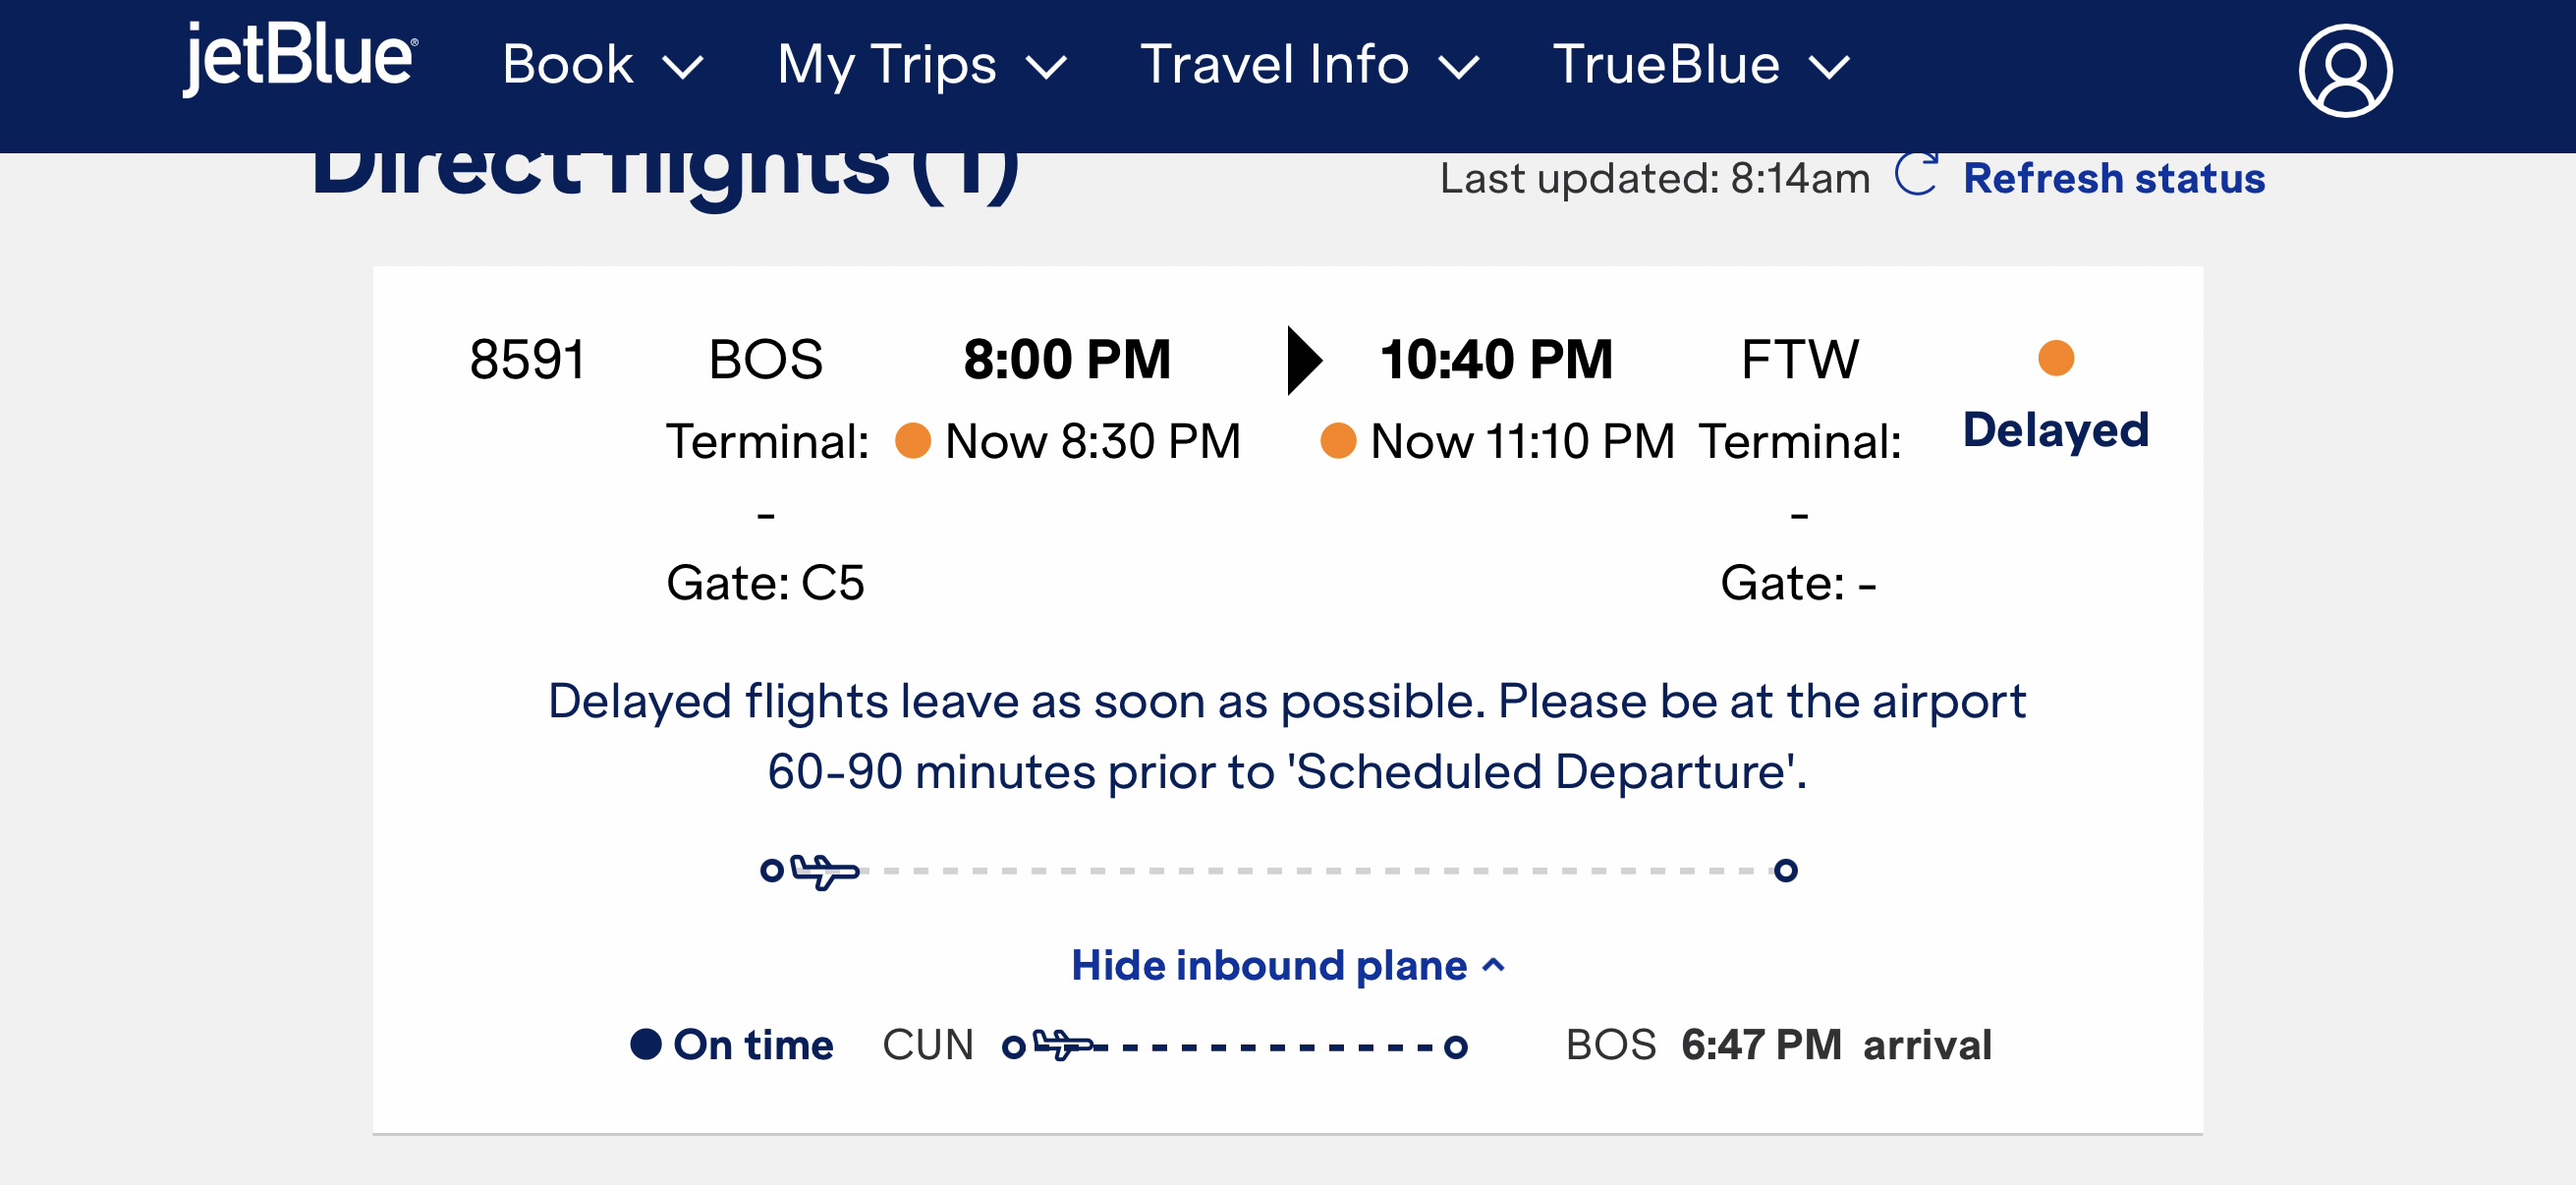Collapse the Hide inbound plane section
The width and height of the screenshot is (2576, 1185).
(1287, 965)
